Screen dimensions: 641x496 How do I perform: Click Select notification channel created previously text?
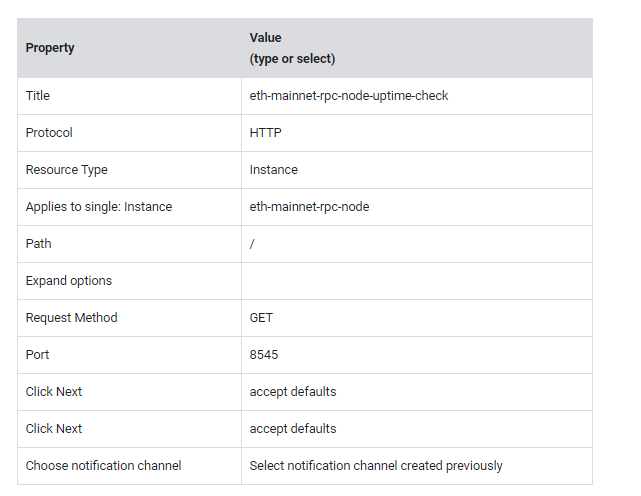click(376, 466)
